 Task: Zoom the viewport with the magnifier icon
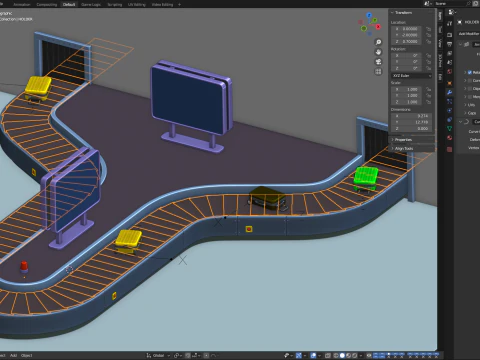(378, 42)
